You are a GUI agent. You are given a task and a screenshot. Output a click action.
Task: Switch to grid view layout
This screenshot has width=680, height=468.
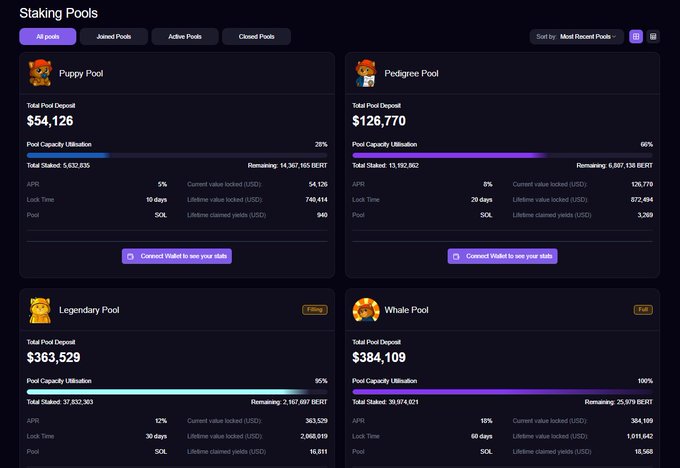pos(636,37)
